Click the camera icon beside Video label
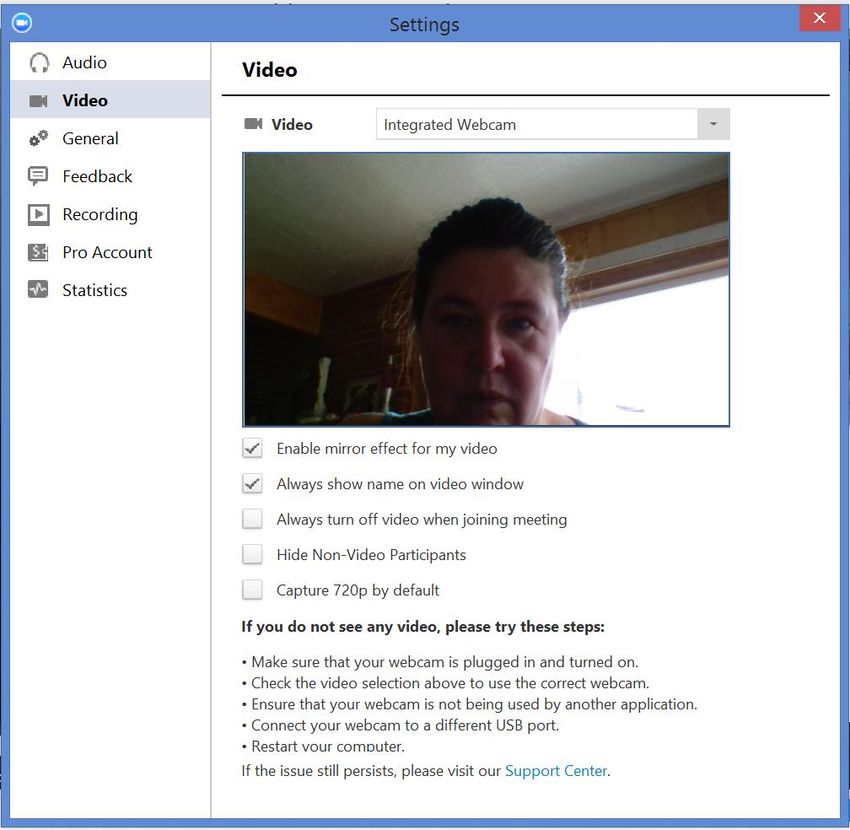Screen dimensions: 850x830 tap(253, 124)
